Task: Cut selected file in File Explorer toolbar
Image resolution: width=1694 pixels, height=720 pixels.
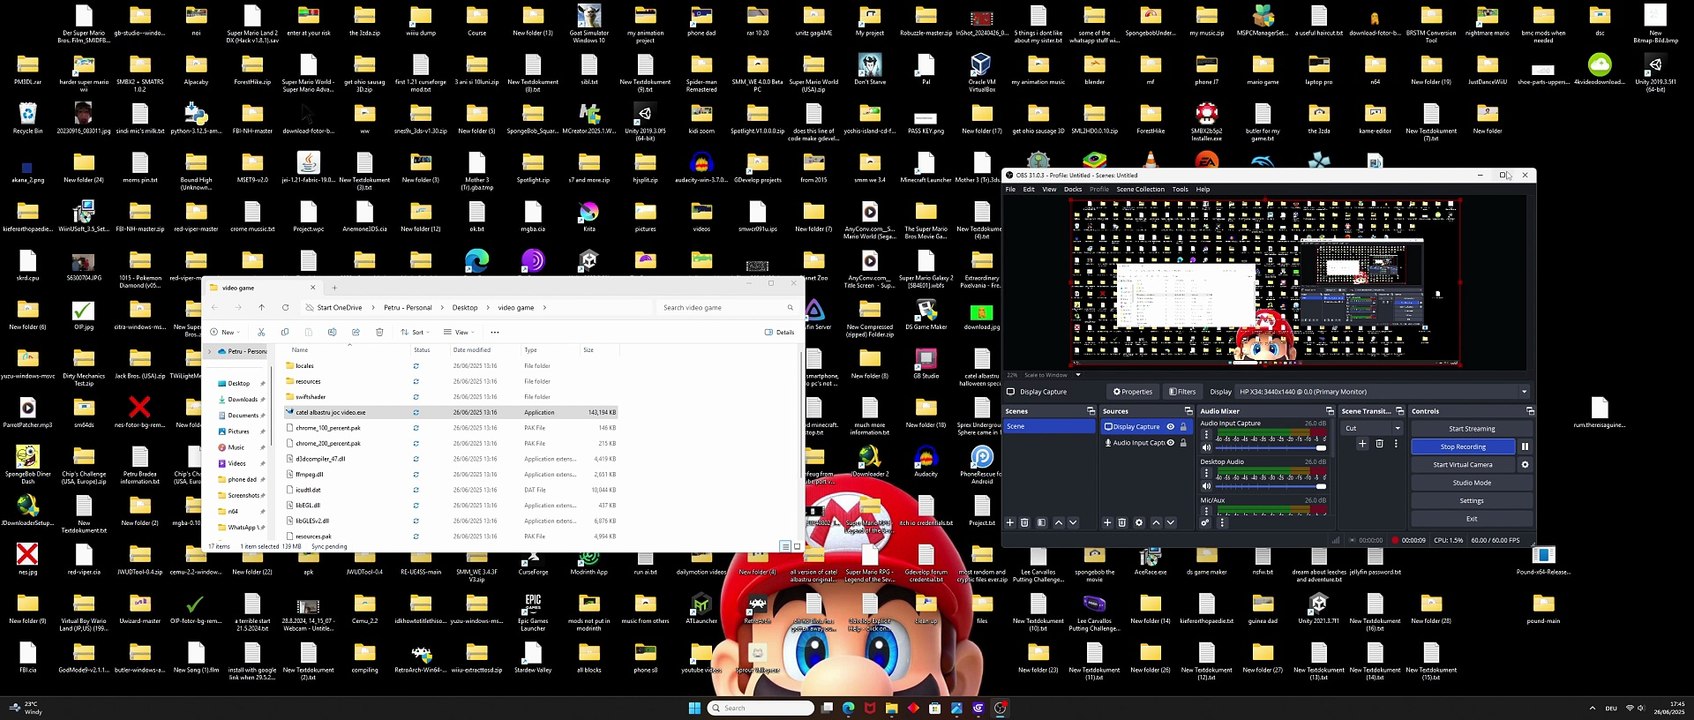Action: 261,332
